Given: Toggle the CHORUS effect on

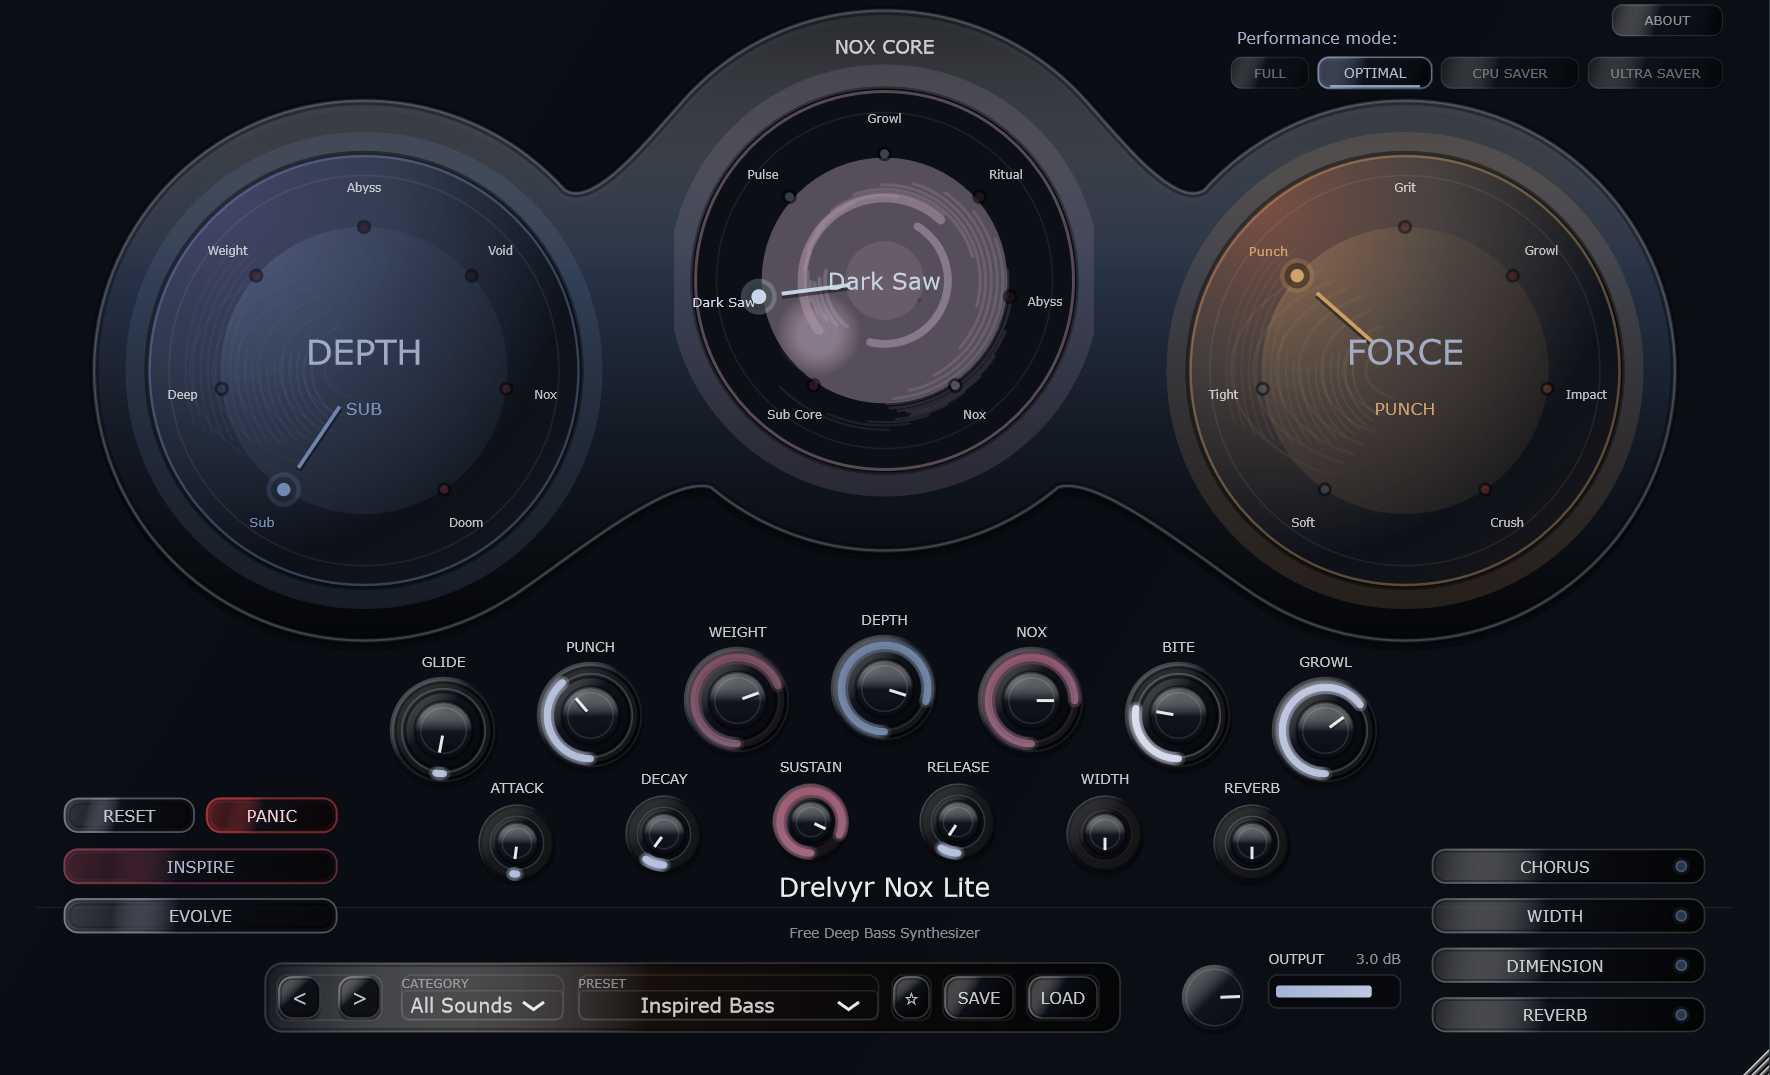Looking at the screenshot, I should point(1568,867).
